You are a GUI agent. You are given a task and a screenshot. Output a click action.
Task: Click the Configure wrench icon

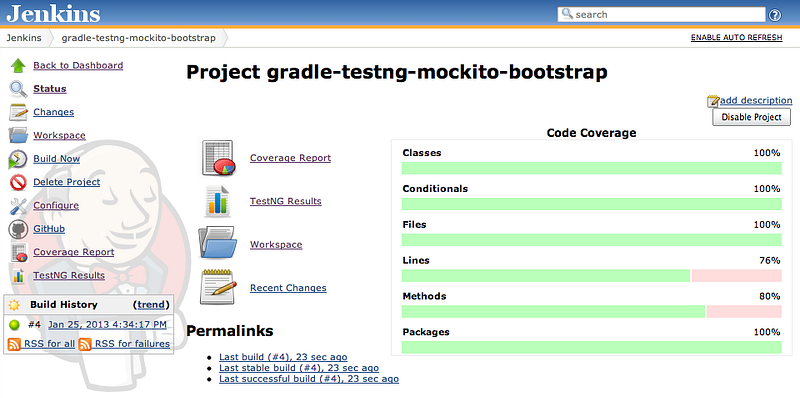pyautogui.click(x=18, y=206)
